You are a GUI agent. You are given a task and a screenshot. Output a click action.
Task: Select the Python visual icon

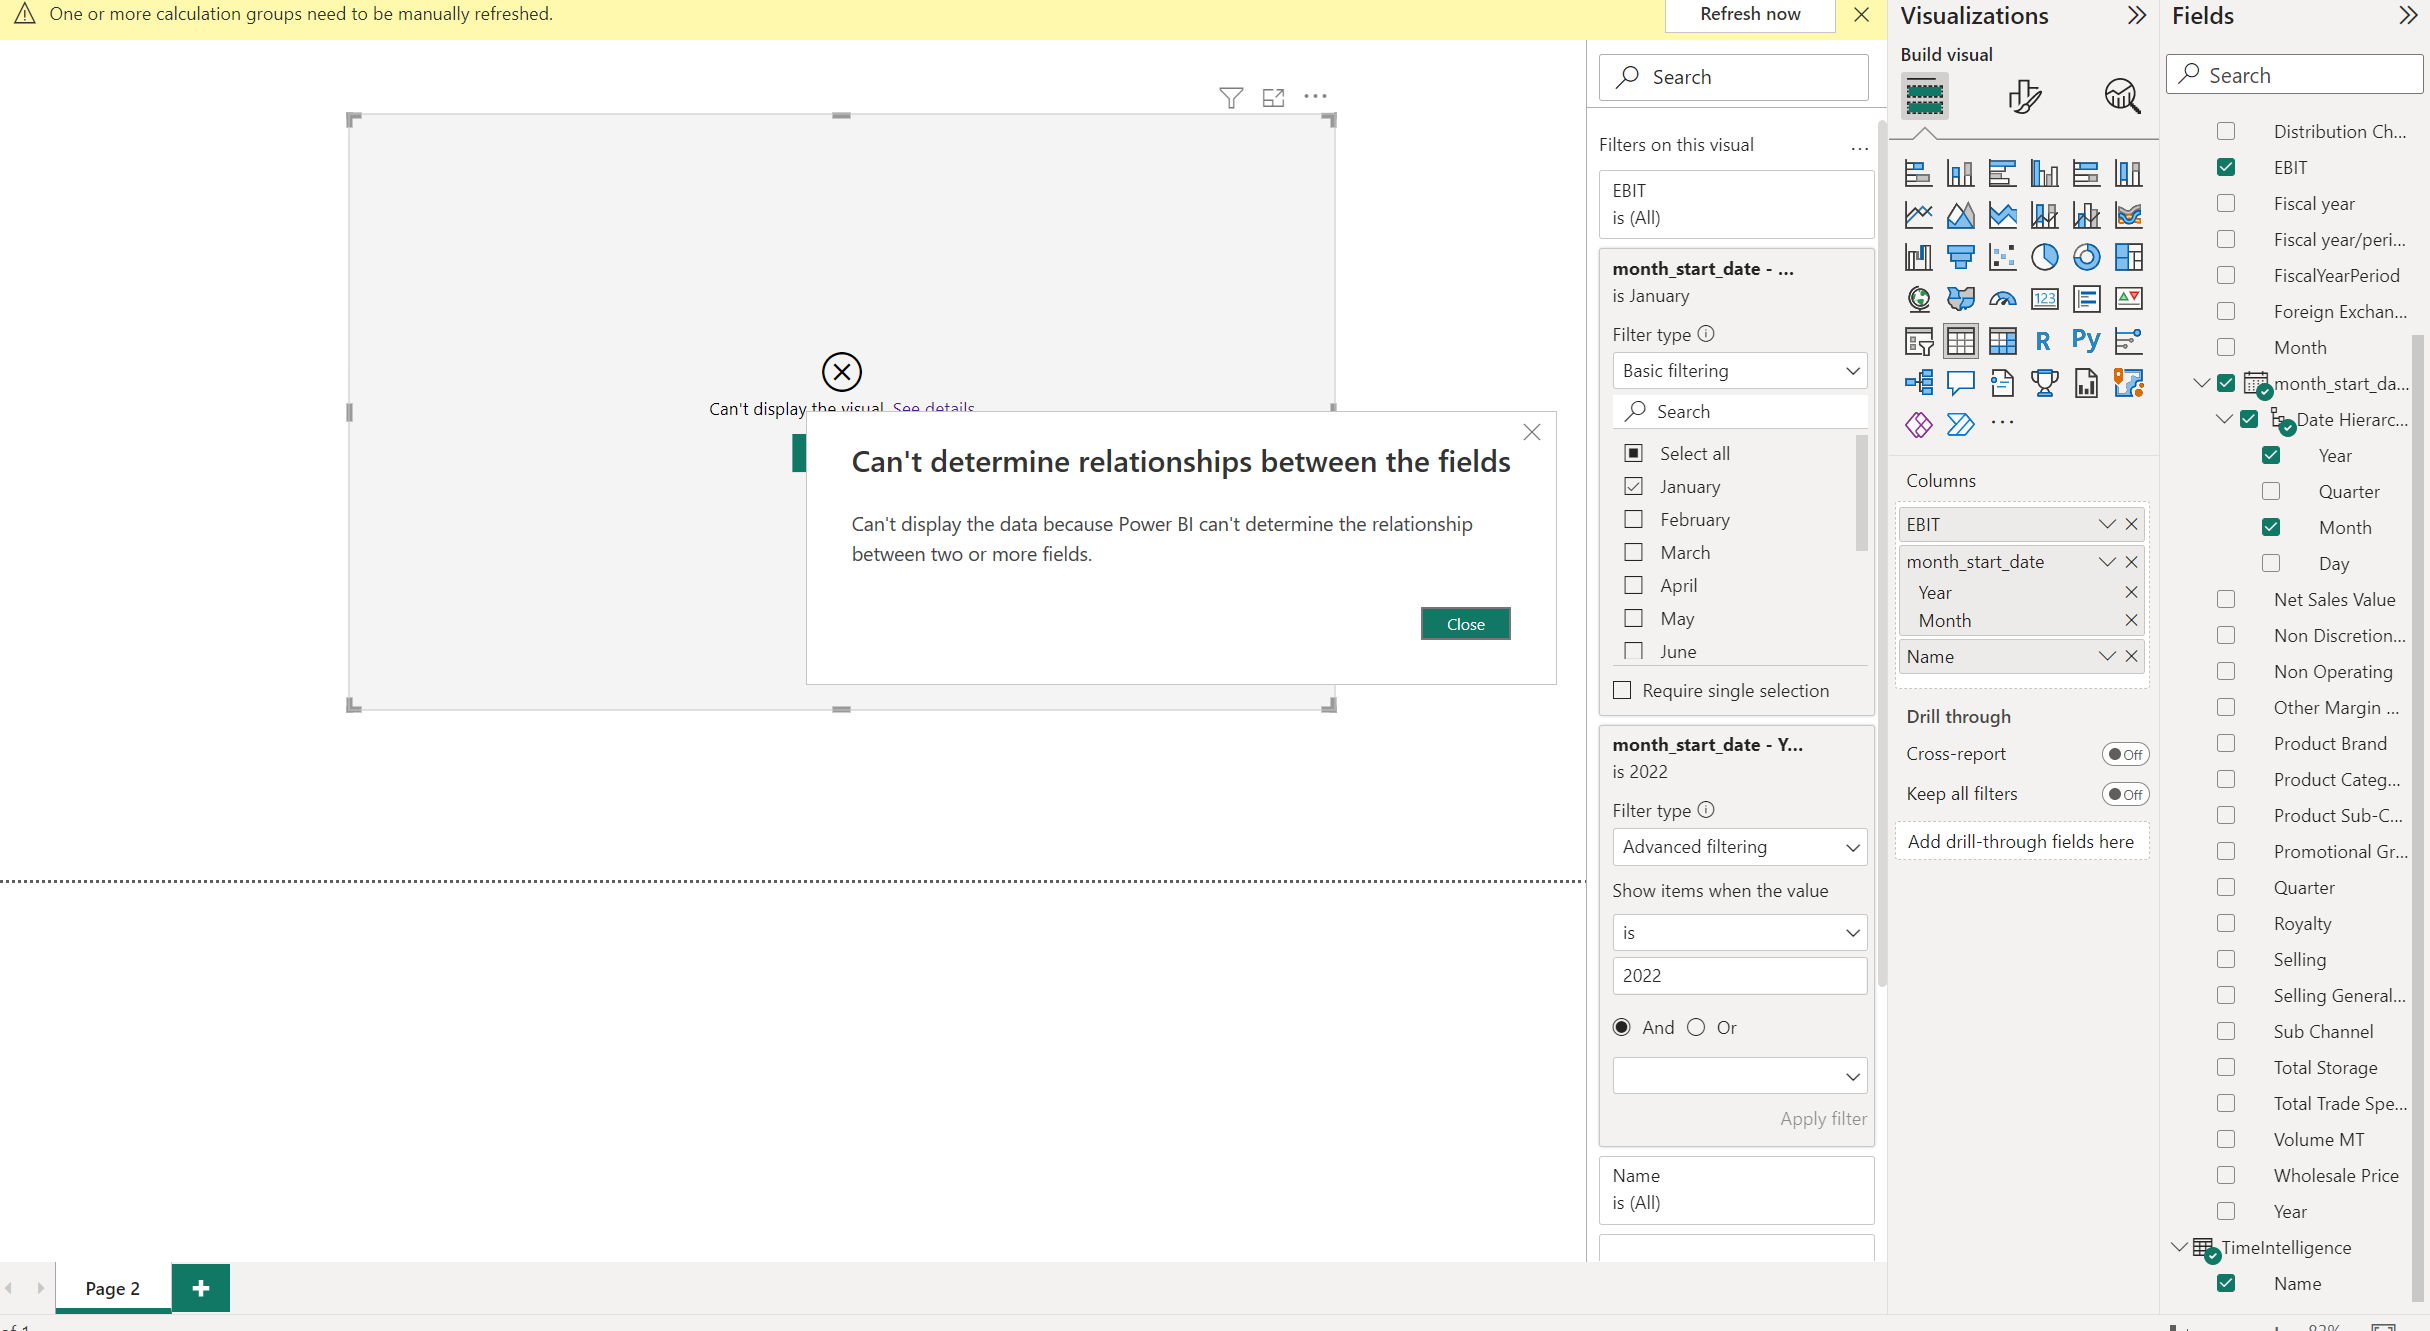pyautogui.click(x=2086, y=341)
